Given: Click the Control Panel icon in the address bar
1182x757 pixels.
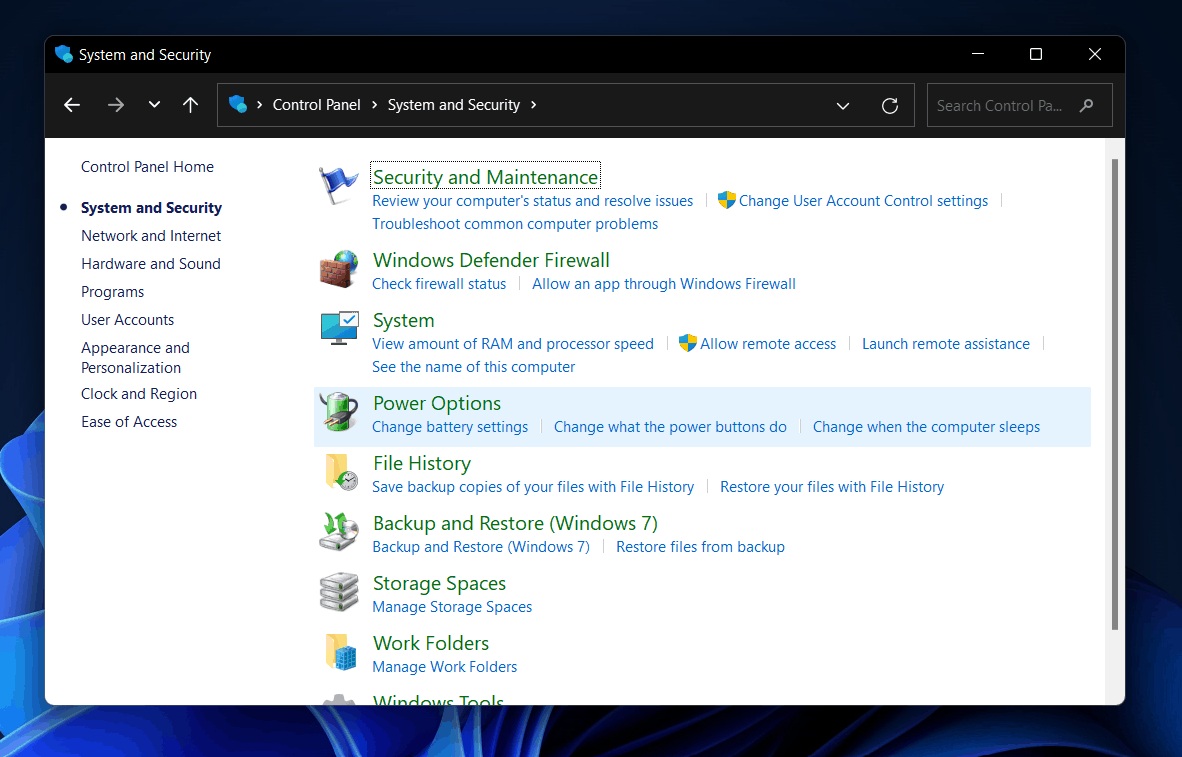Looking at the screenshot, I should coord(237,104).
